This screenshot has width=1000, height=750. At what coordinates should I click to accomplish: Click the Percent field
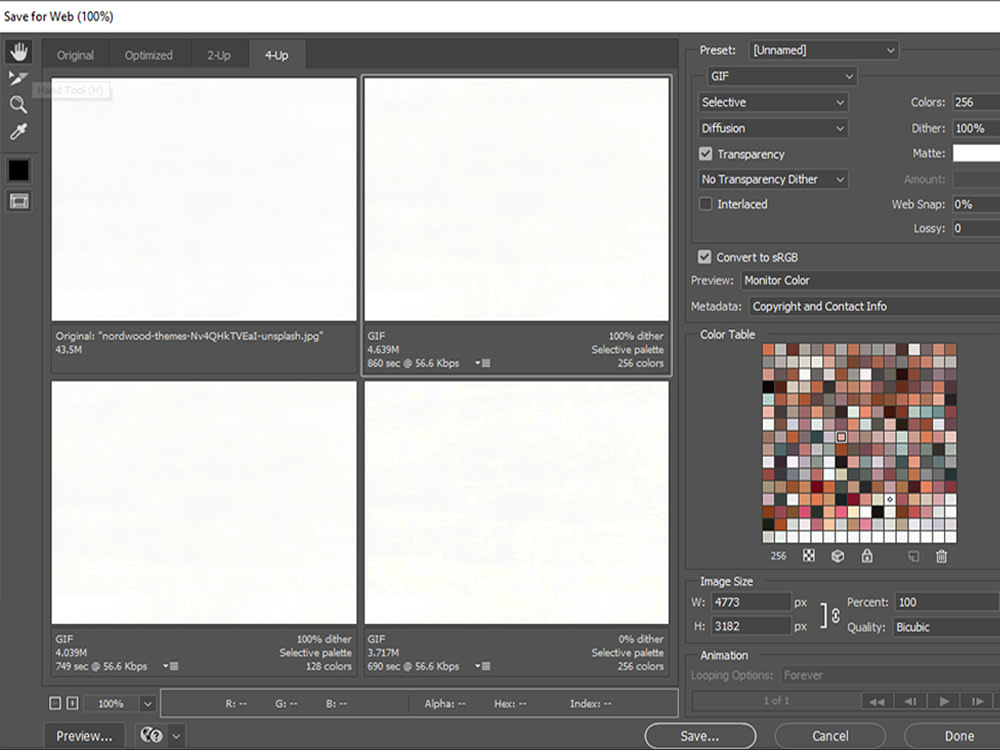[946, 602]
